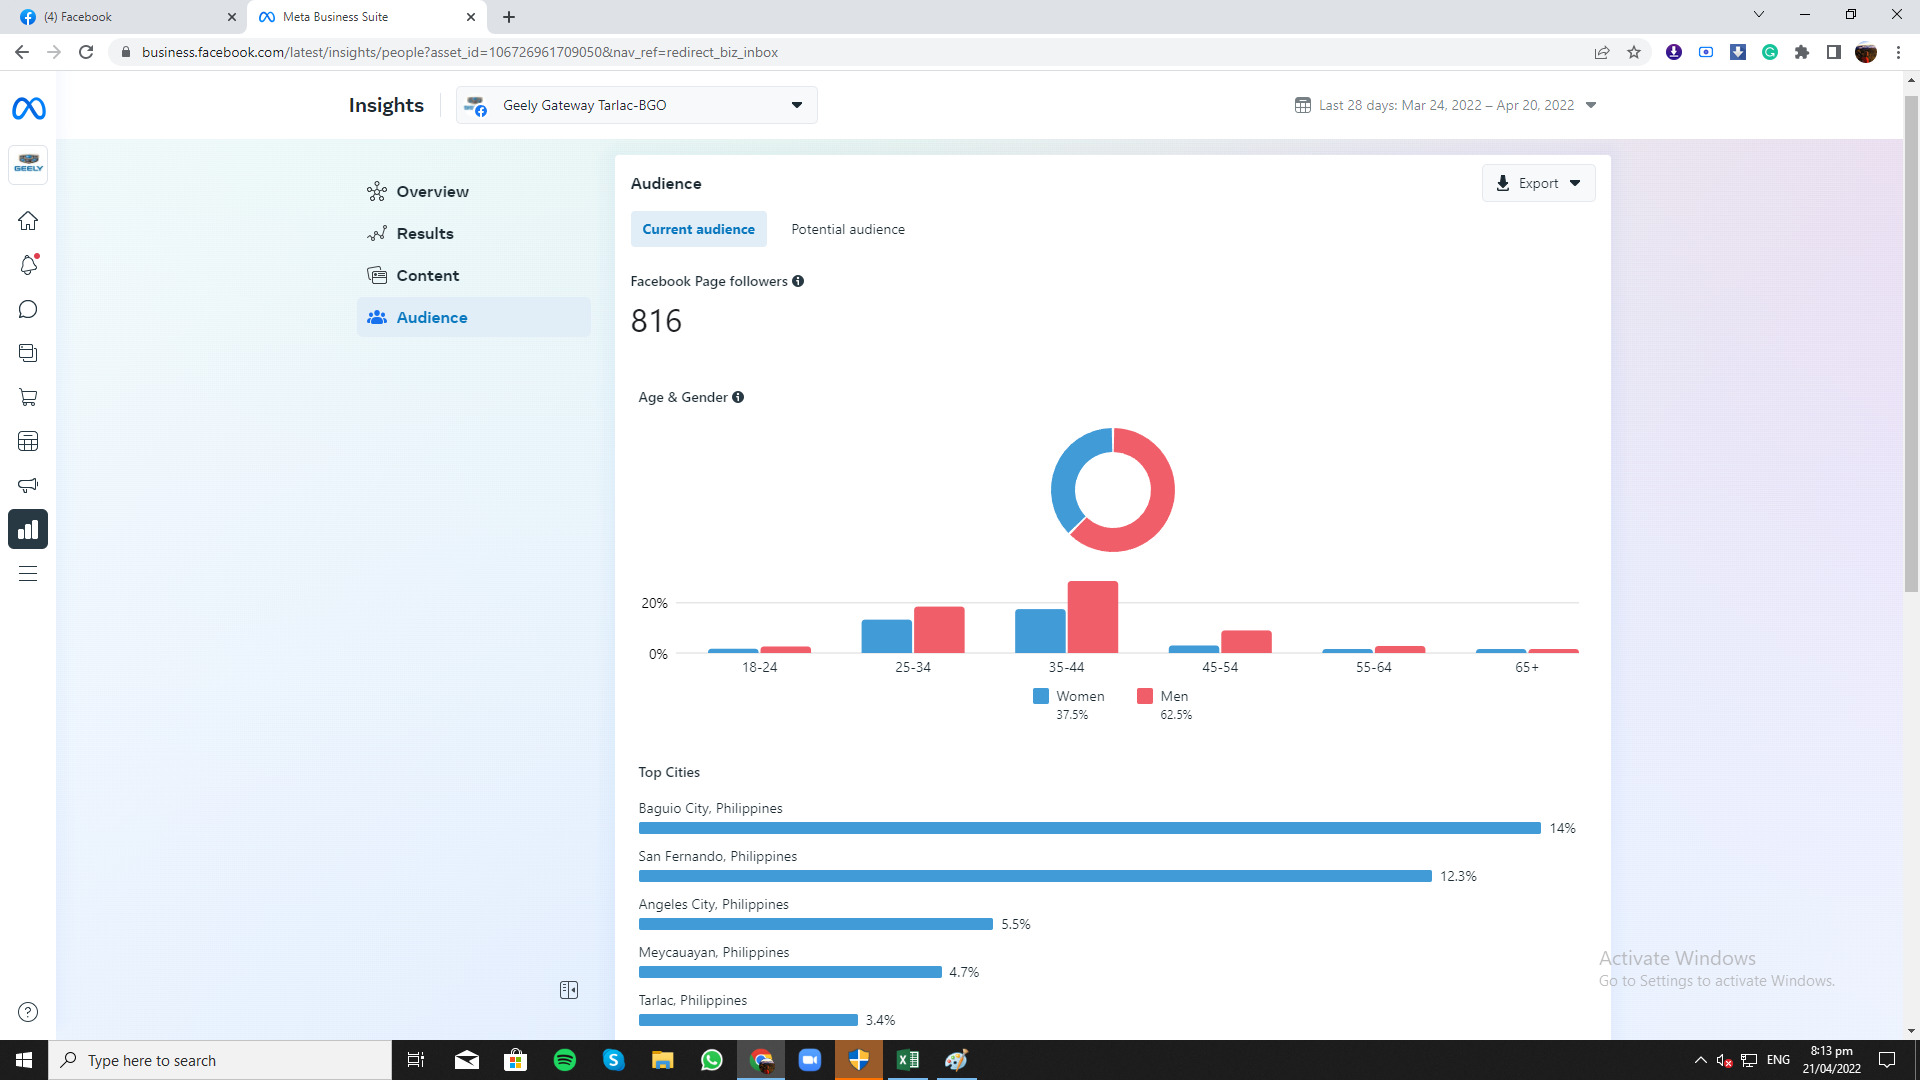Close the Meta Business Suite tab
The image size is (1920, 1080).
[x=471, y=17]
